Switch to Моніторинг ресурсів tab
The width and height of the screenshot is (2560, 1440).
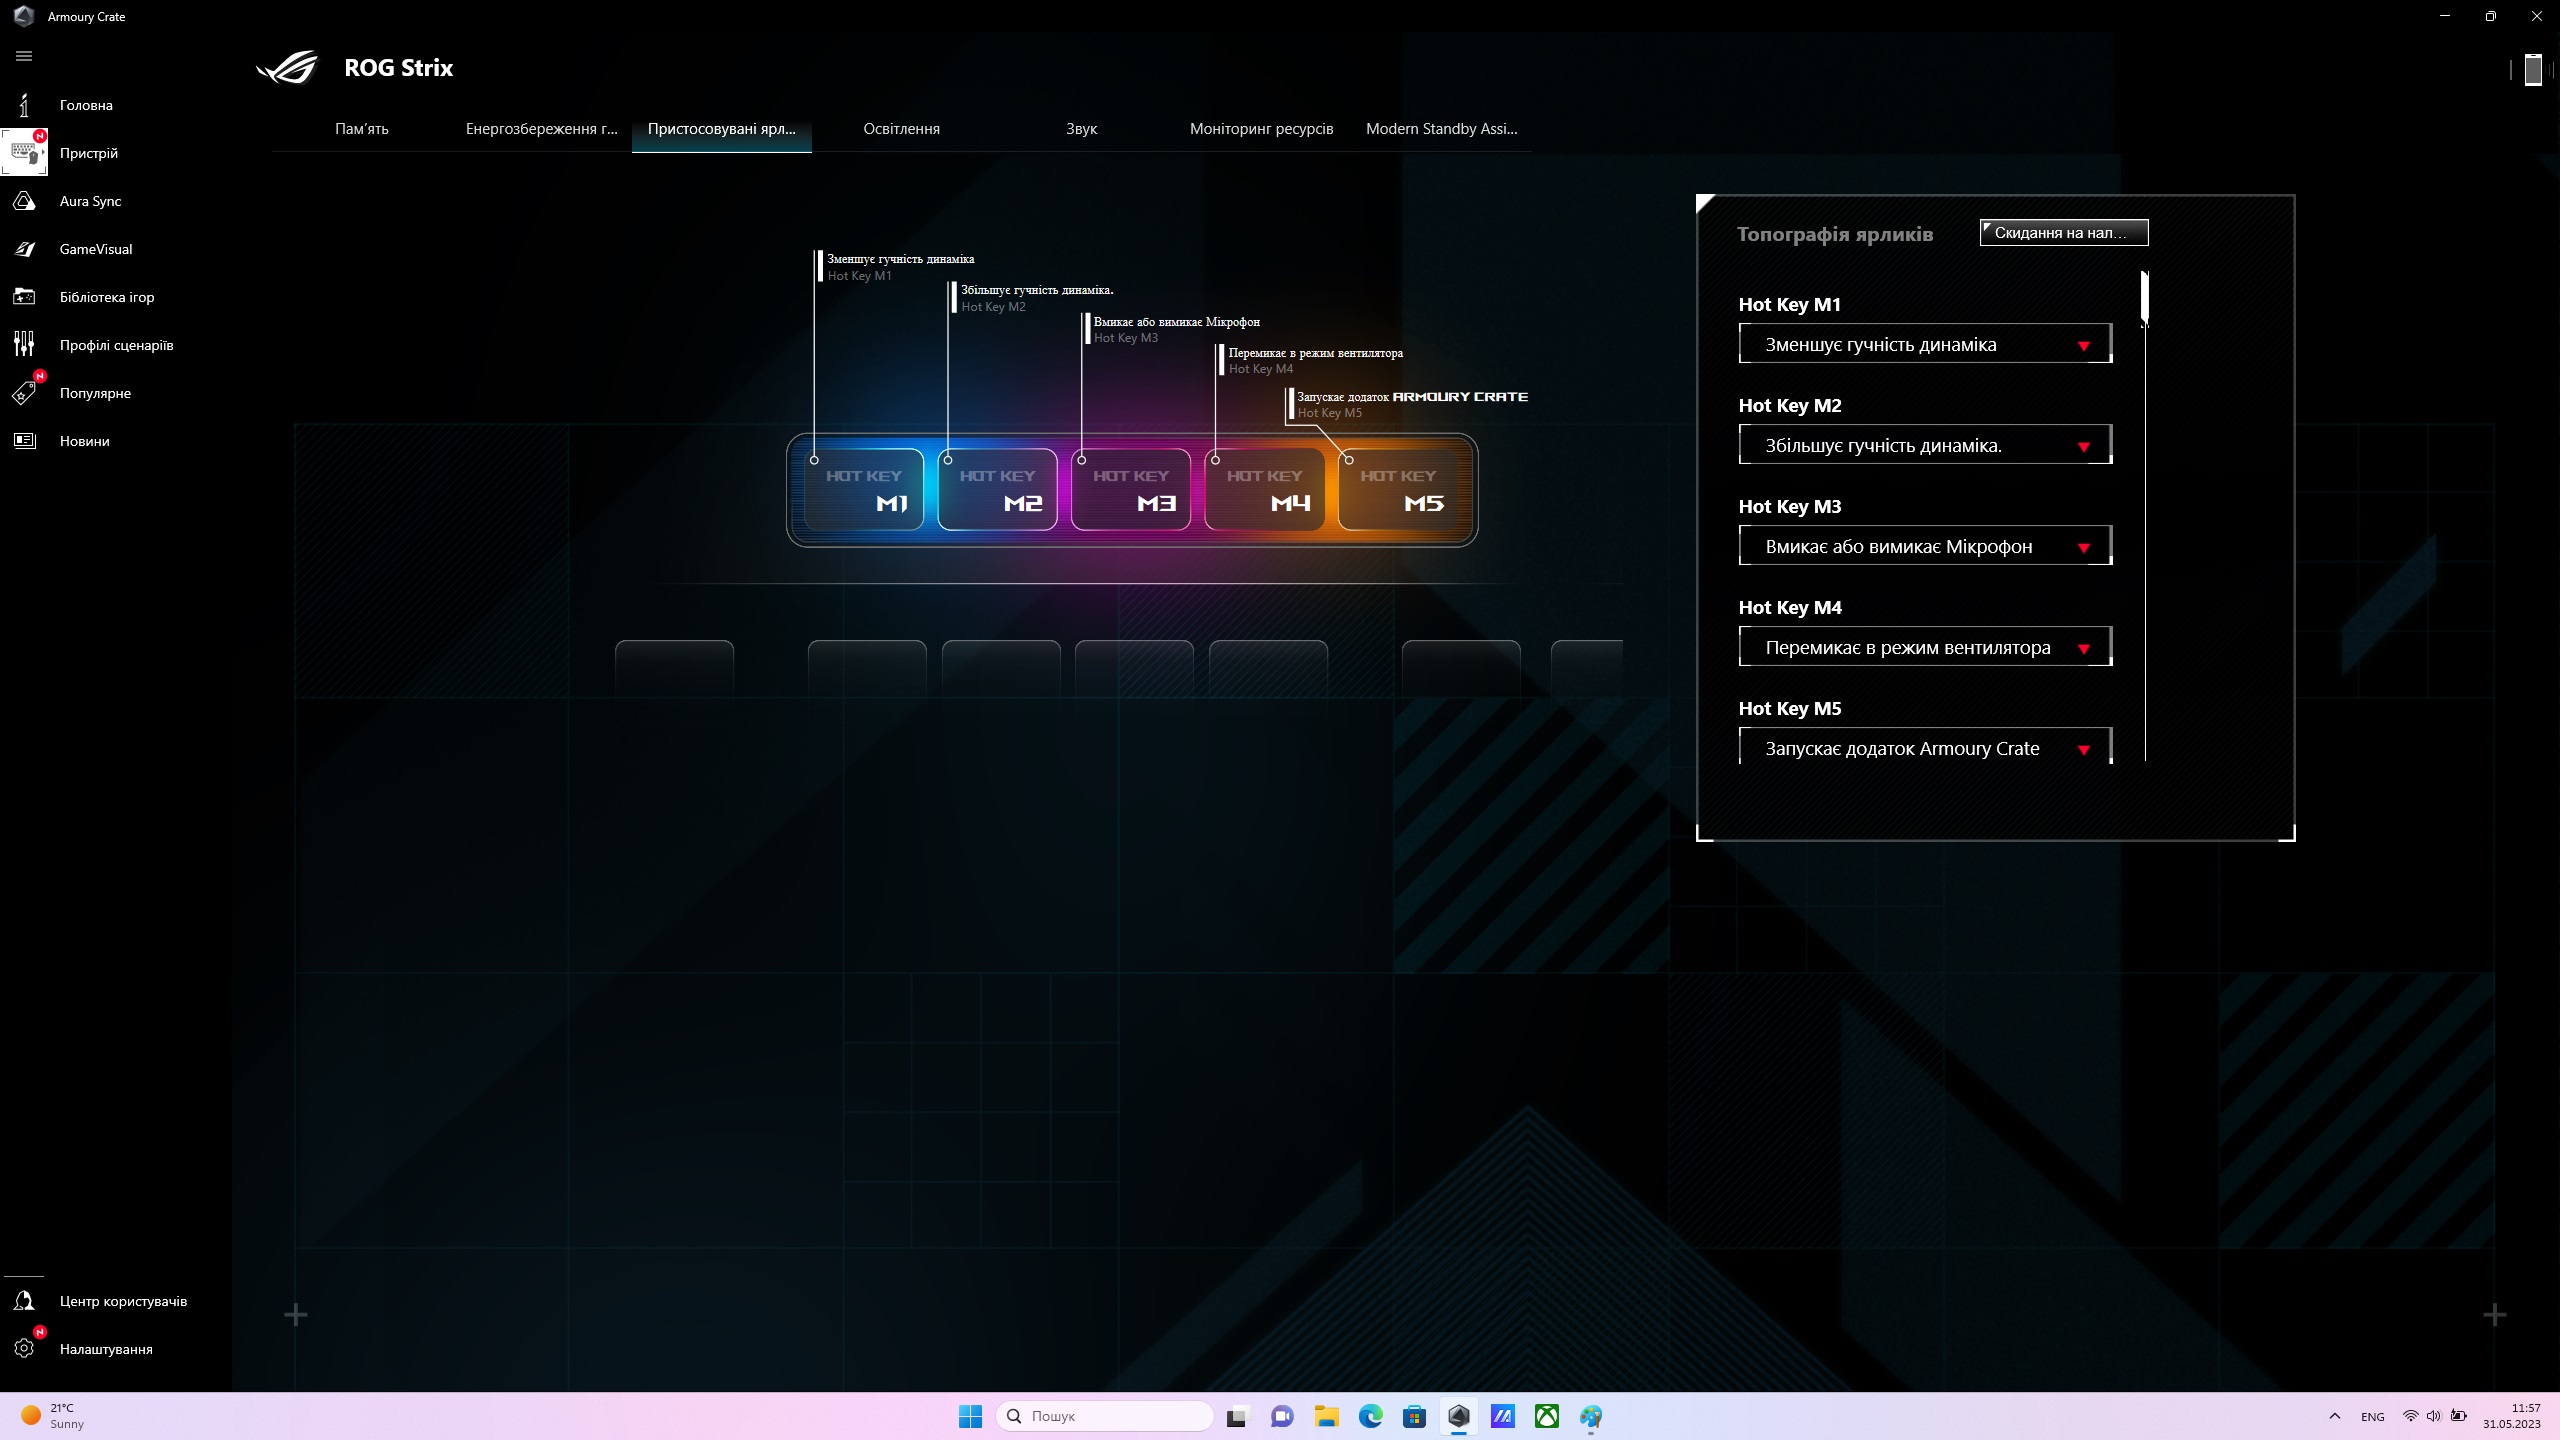1262,129
